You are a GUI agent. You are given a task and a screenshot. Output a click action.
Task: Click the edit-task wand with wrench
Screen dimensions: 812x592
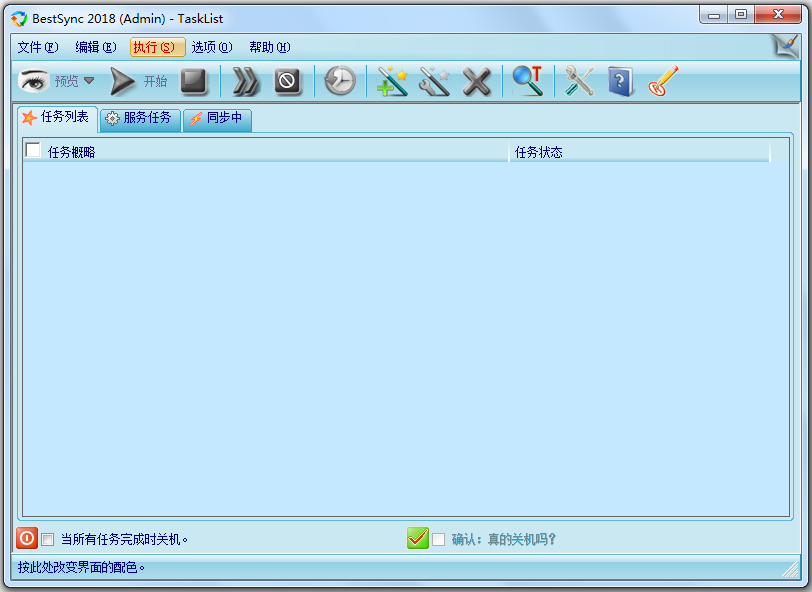click(434, 81)
